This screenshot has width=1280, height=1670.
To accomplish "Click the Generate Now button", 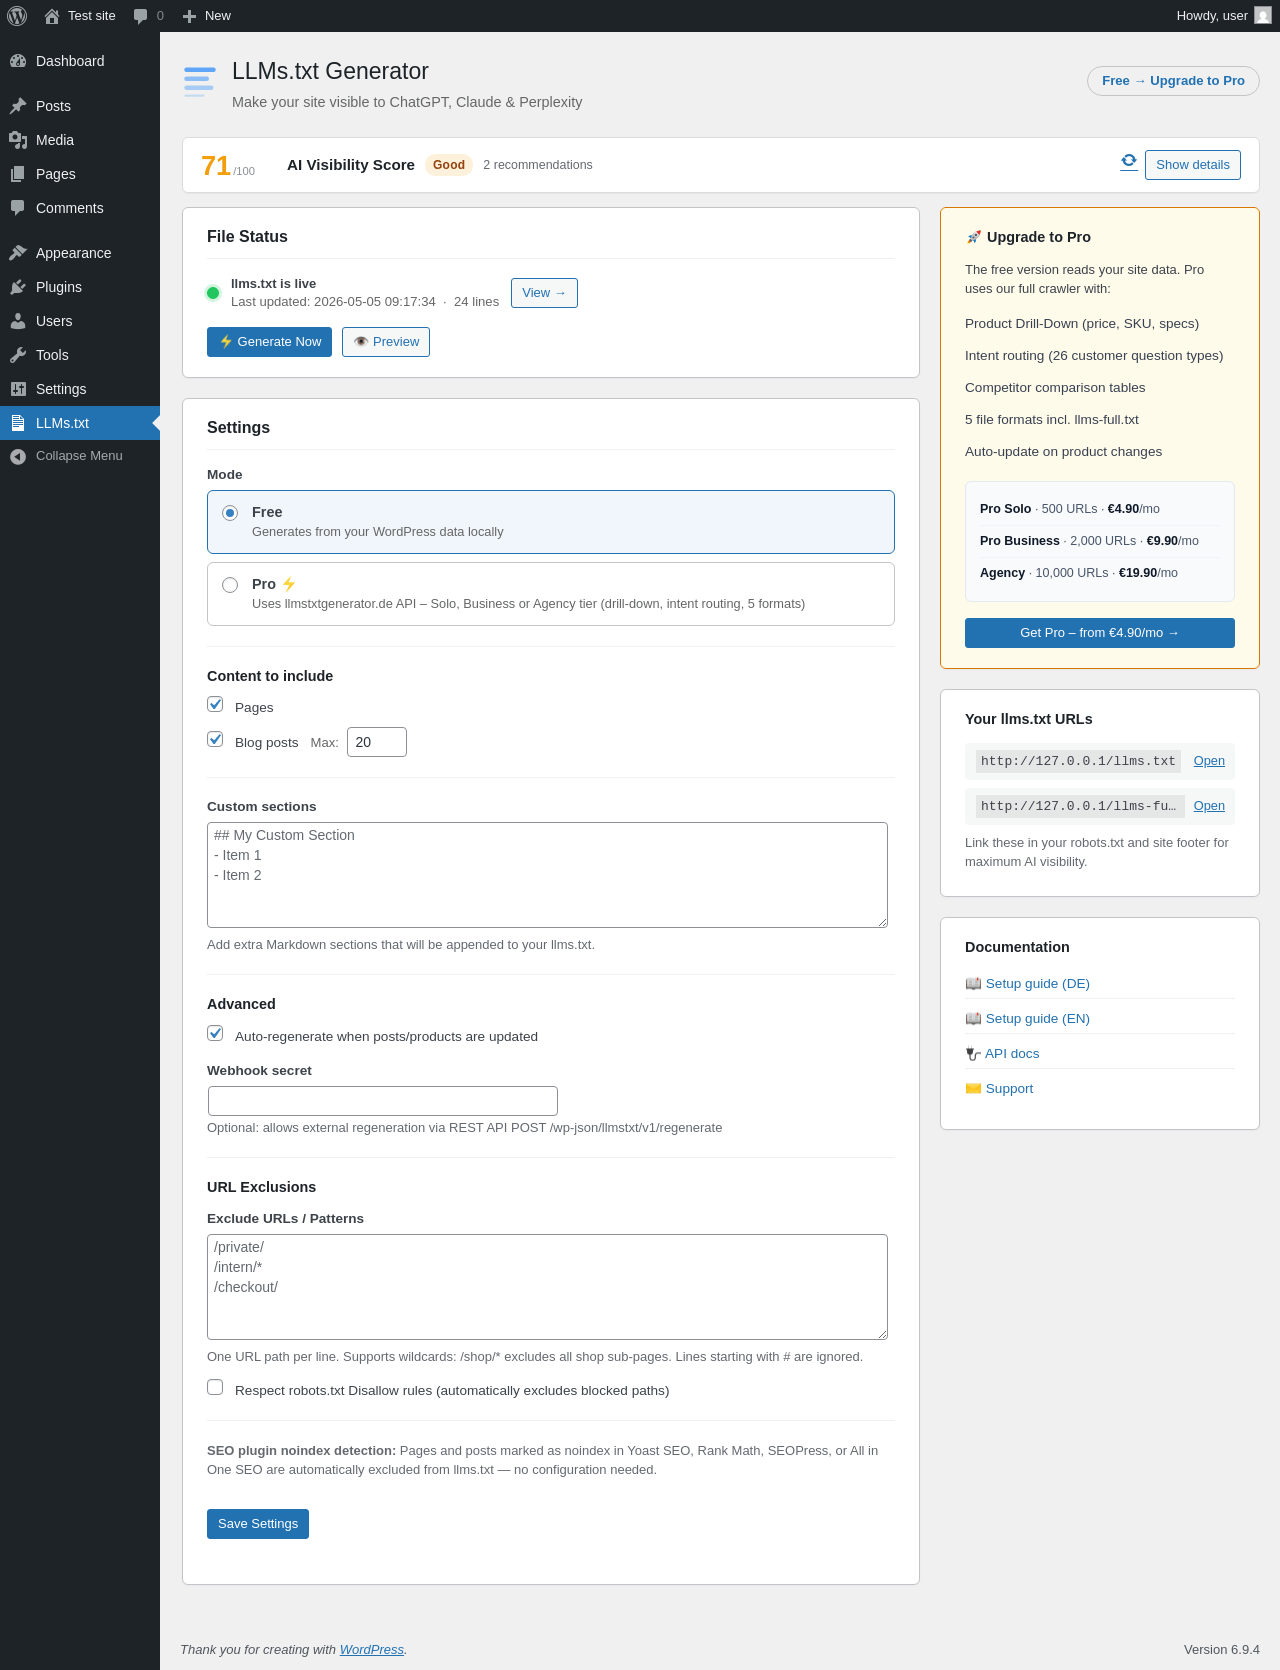I will [x=269, y=342].
